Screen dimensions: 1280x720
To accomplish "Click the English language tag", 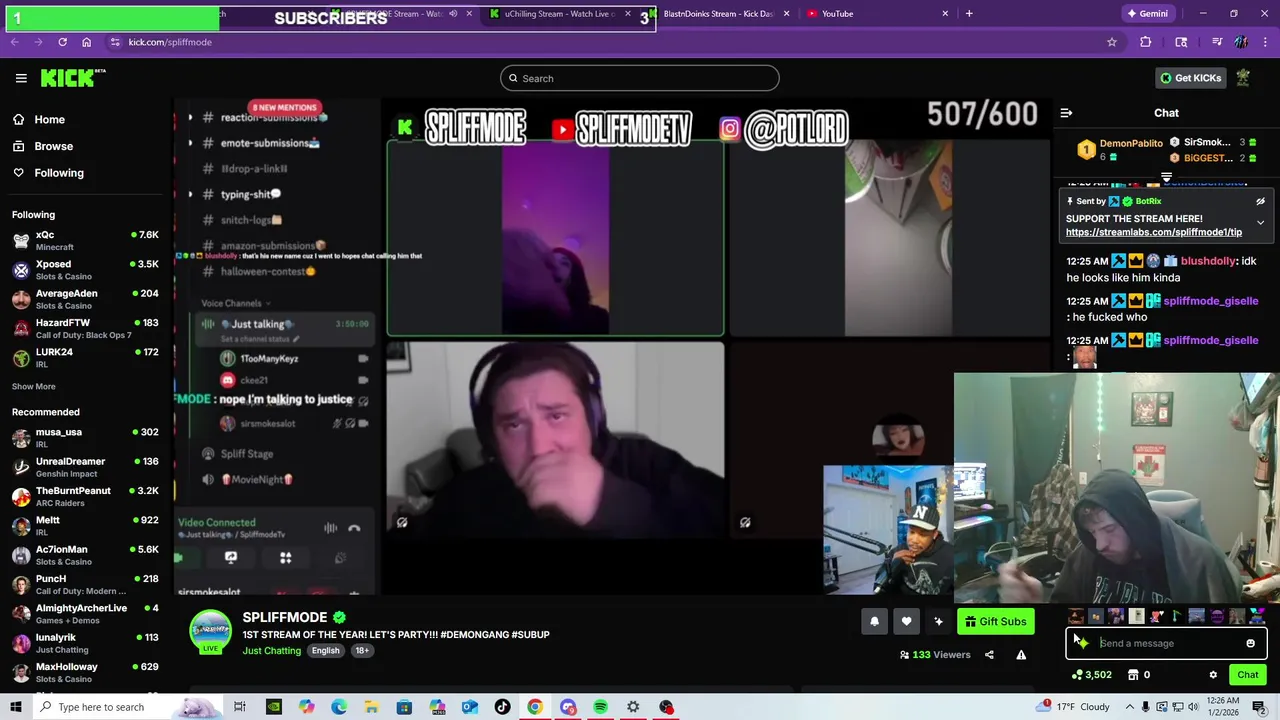I will (x=325, y=651).
